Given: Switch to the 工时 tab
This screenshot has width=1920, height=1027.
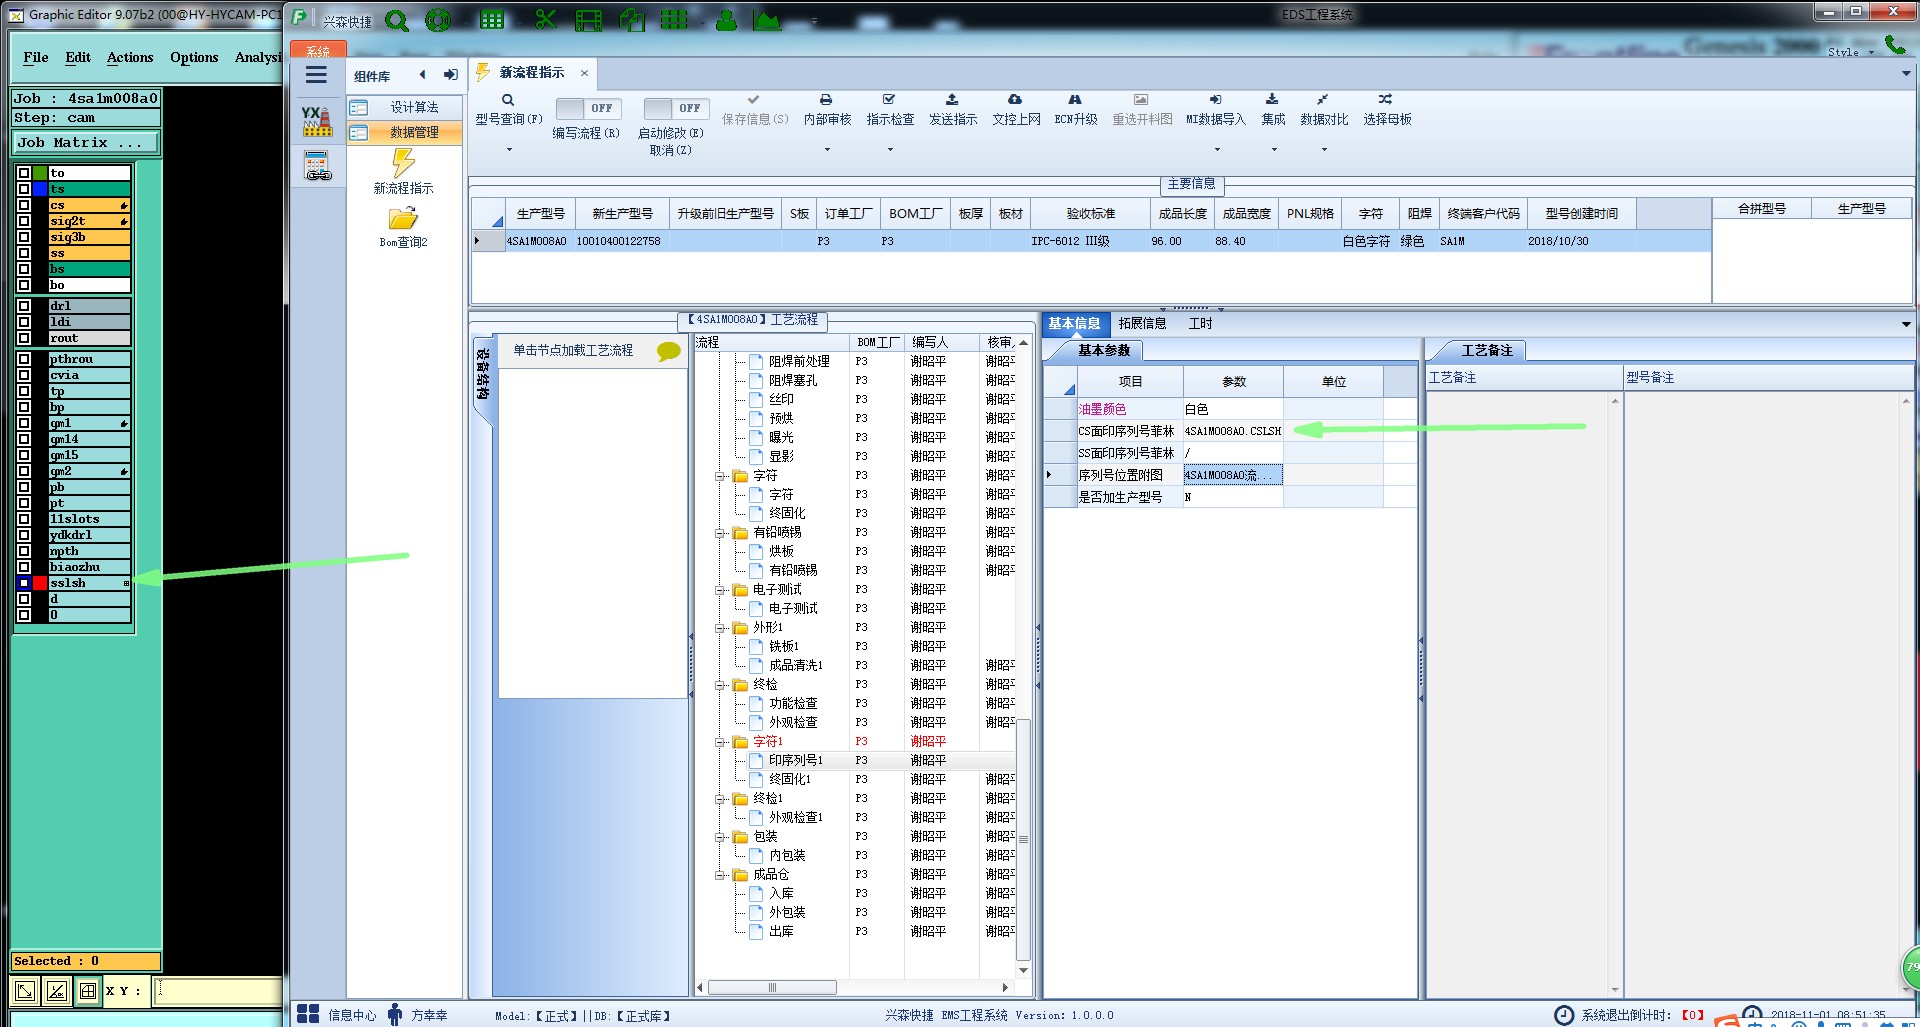Looking at the screenshot, I should (1200, 323).
